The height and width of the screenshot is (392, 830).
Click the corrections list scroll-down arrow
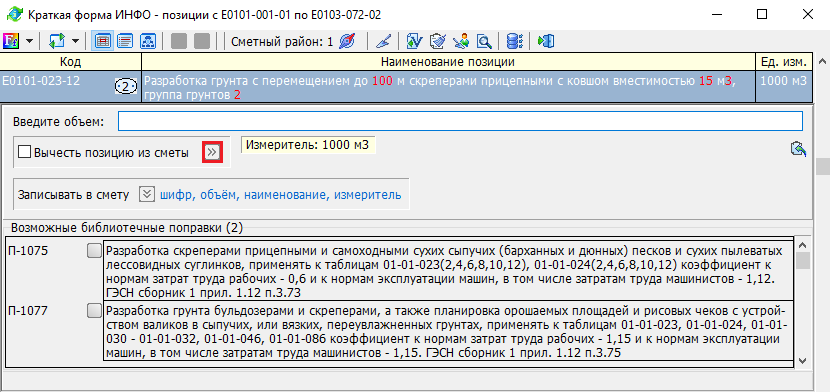tap(802, 361)
